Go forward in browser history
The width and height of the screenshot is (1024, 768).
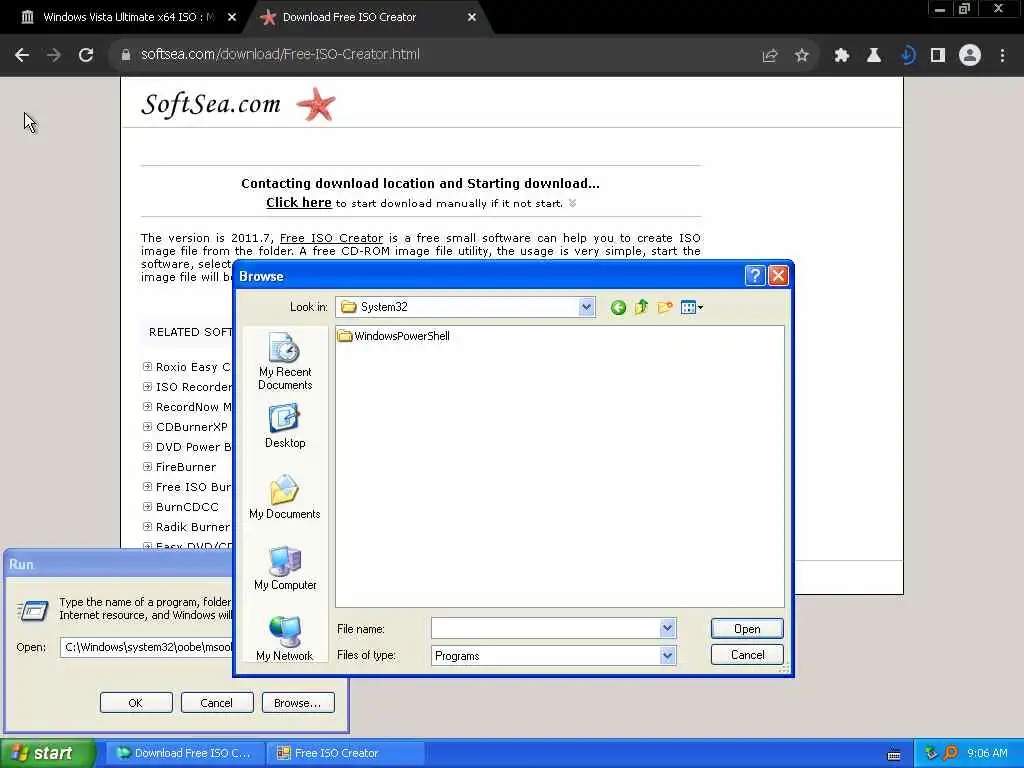tap(54, 55)
